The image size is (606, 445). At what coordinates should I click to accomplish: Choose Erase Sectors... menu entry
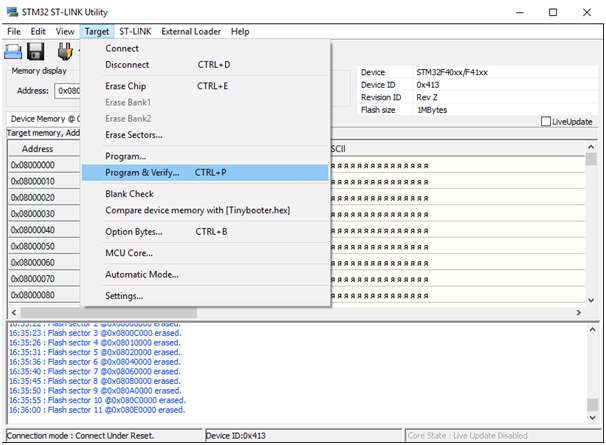(205, 135)
